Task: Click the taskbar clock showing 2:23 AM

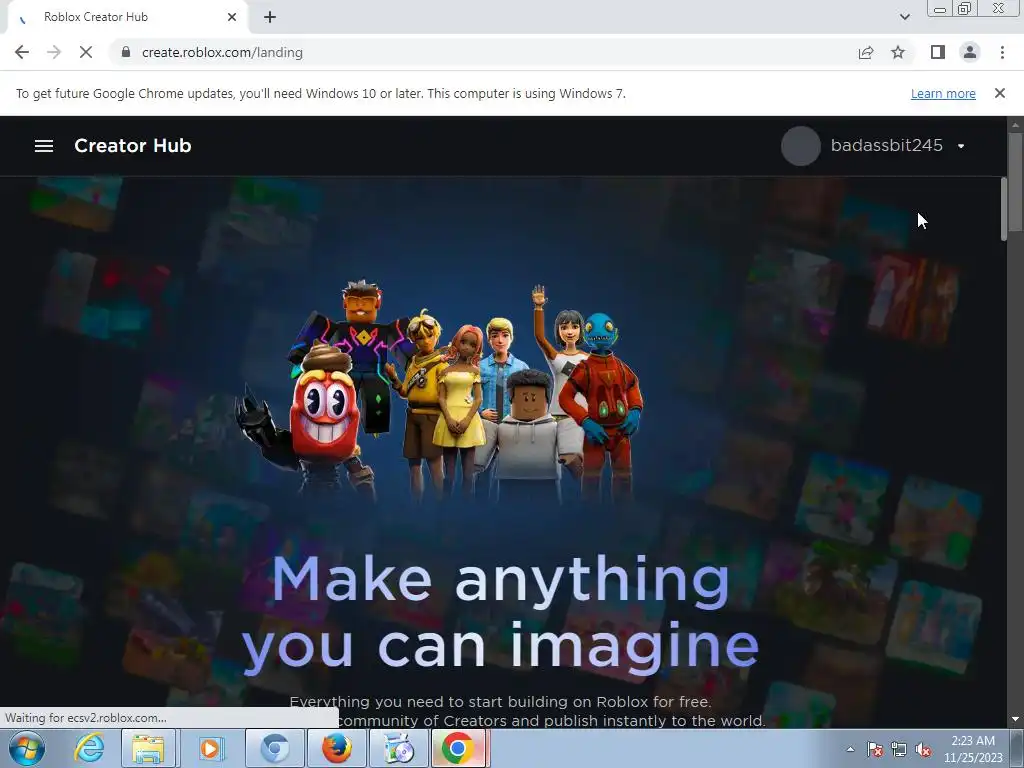Action: (972, 749)
